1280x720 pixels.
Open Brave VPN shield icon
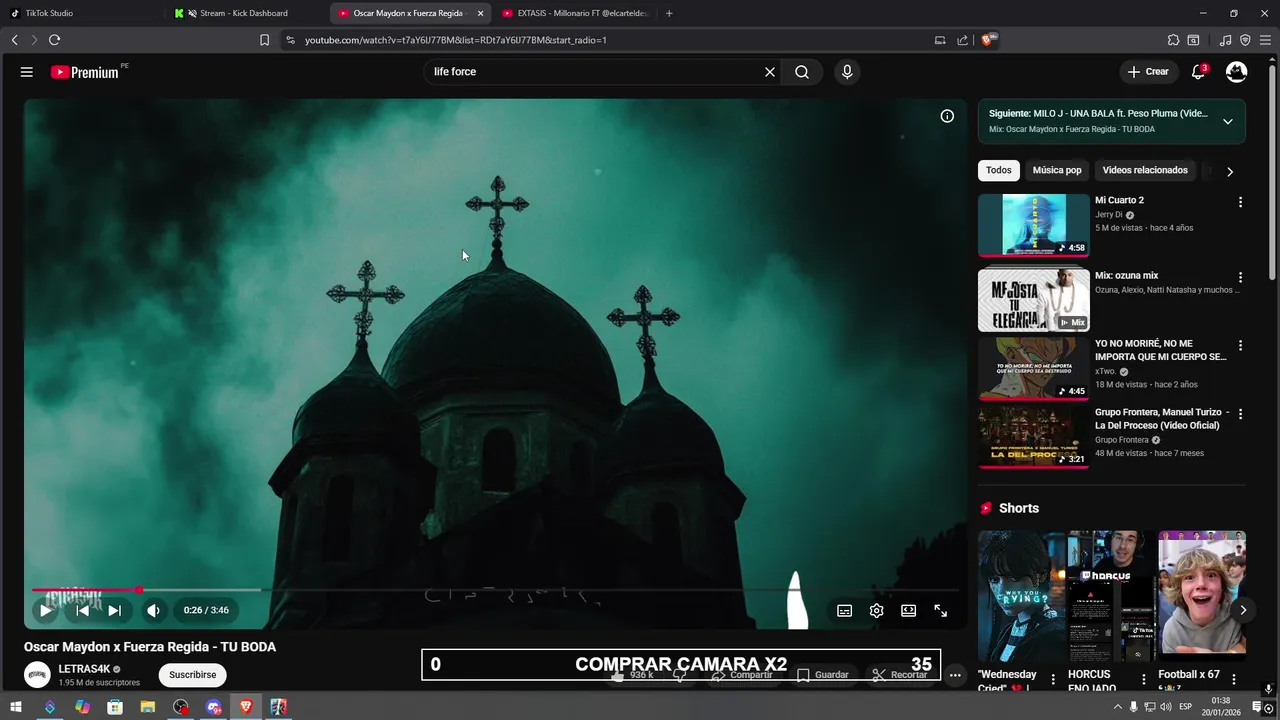click(1245, 40)
